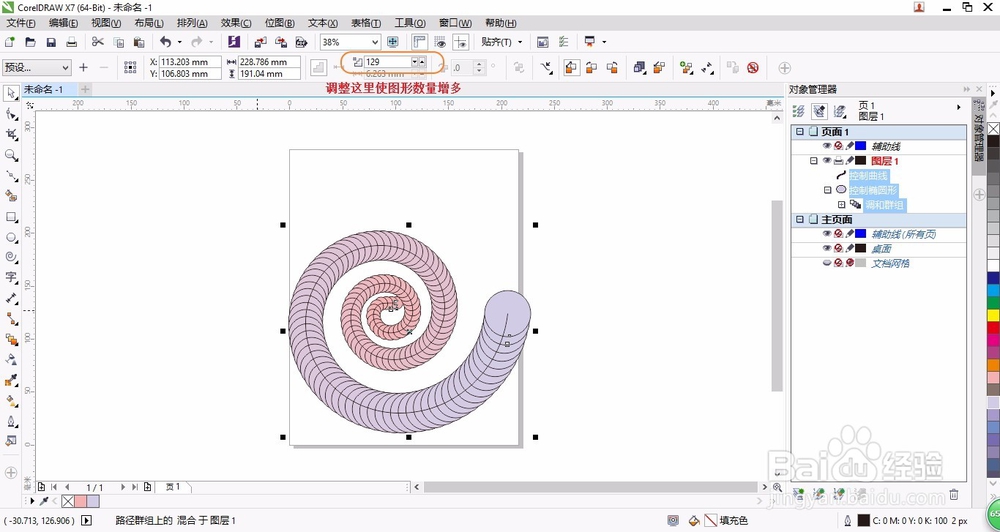
Task: Toggle the editable pencil for 桌面 layer
Action: pos(849,249)
